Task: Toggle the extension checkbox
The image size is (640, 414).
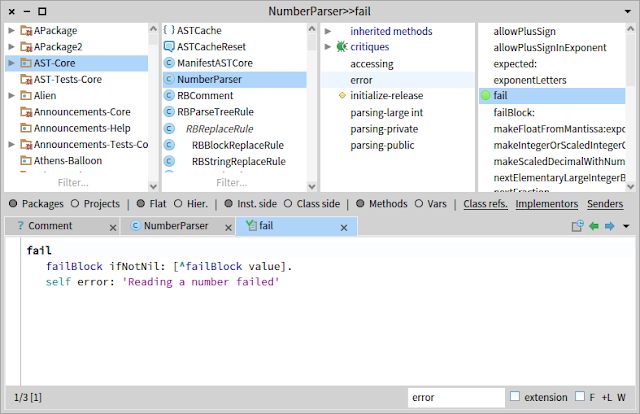Action: pyautogui.click(x=515, y=396)
